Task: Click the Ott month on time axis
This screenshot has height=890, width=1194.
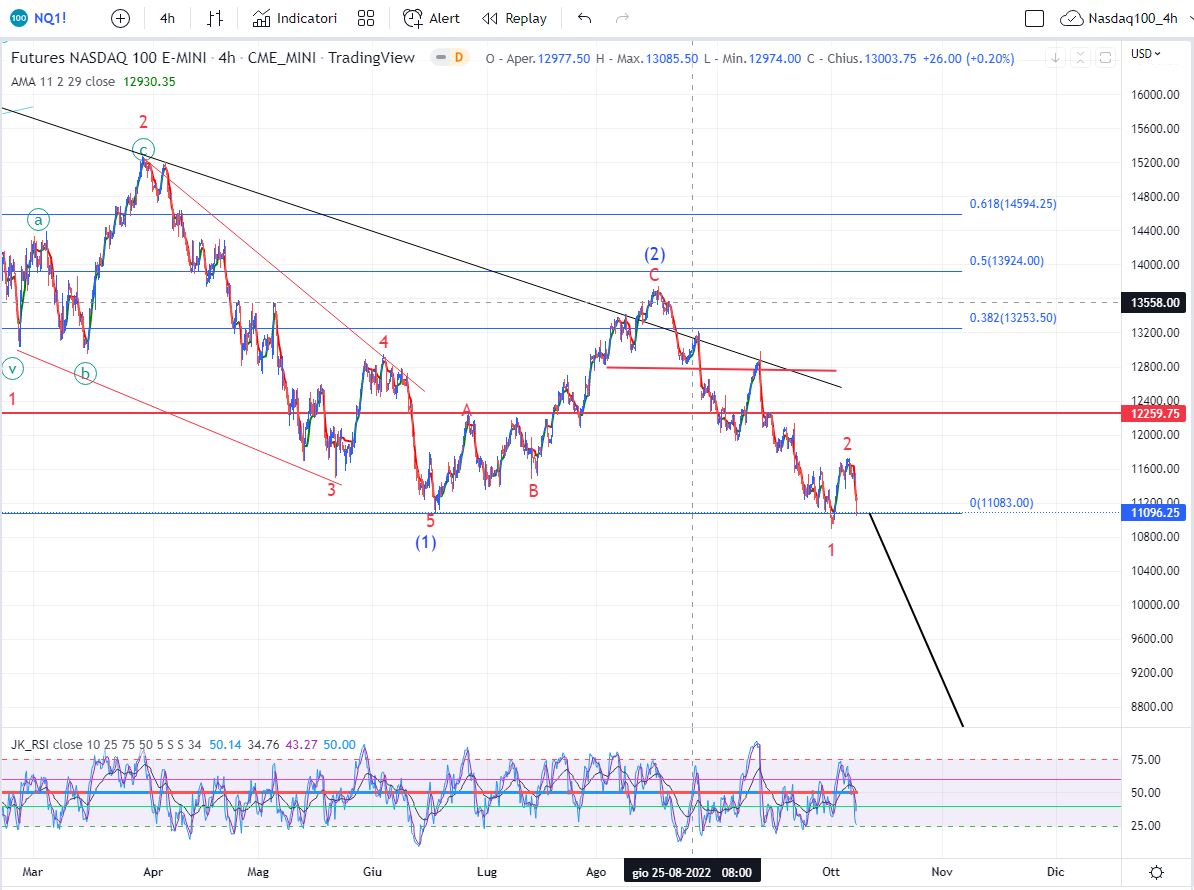Action: click(x=831, y=872)
